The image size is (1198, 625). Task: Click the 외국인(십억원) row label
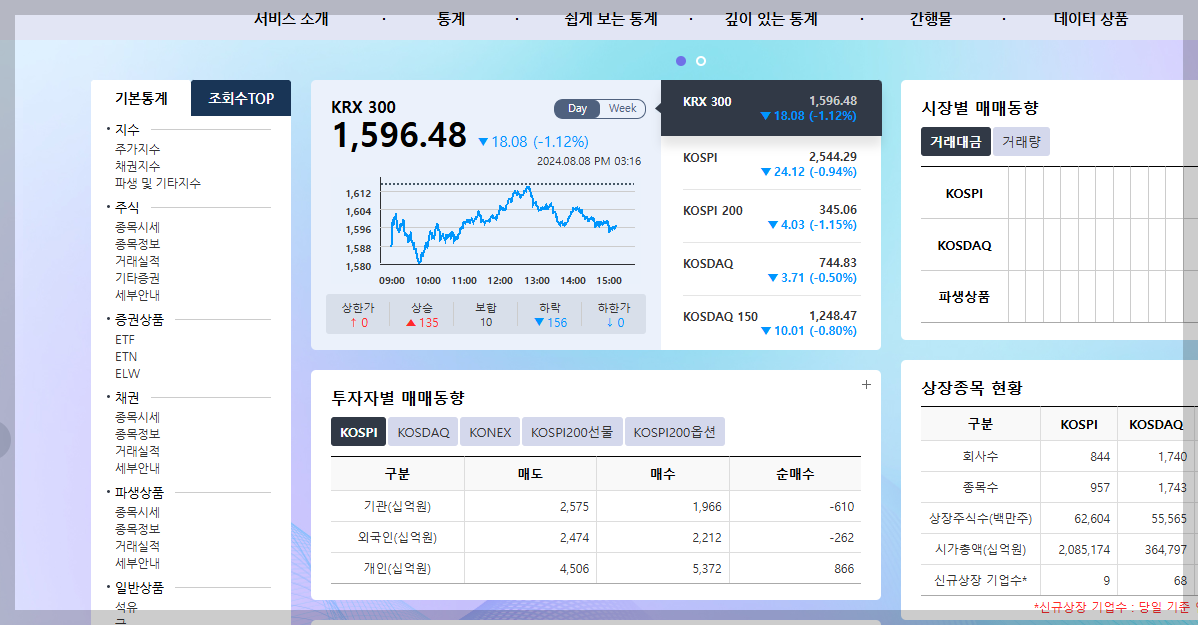pyautogui.click(x=397, y=537)
